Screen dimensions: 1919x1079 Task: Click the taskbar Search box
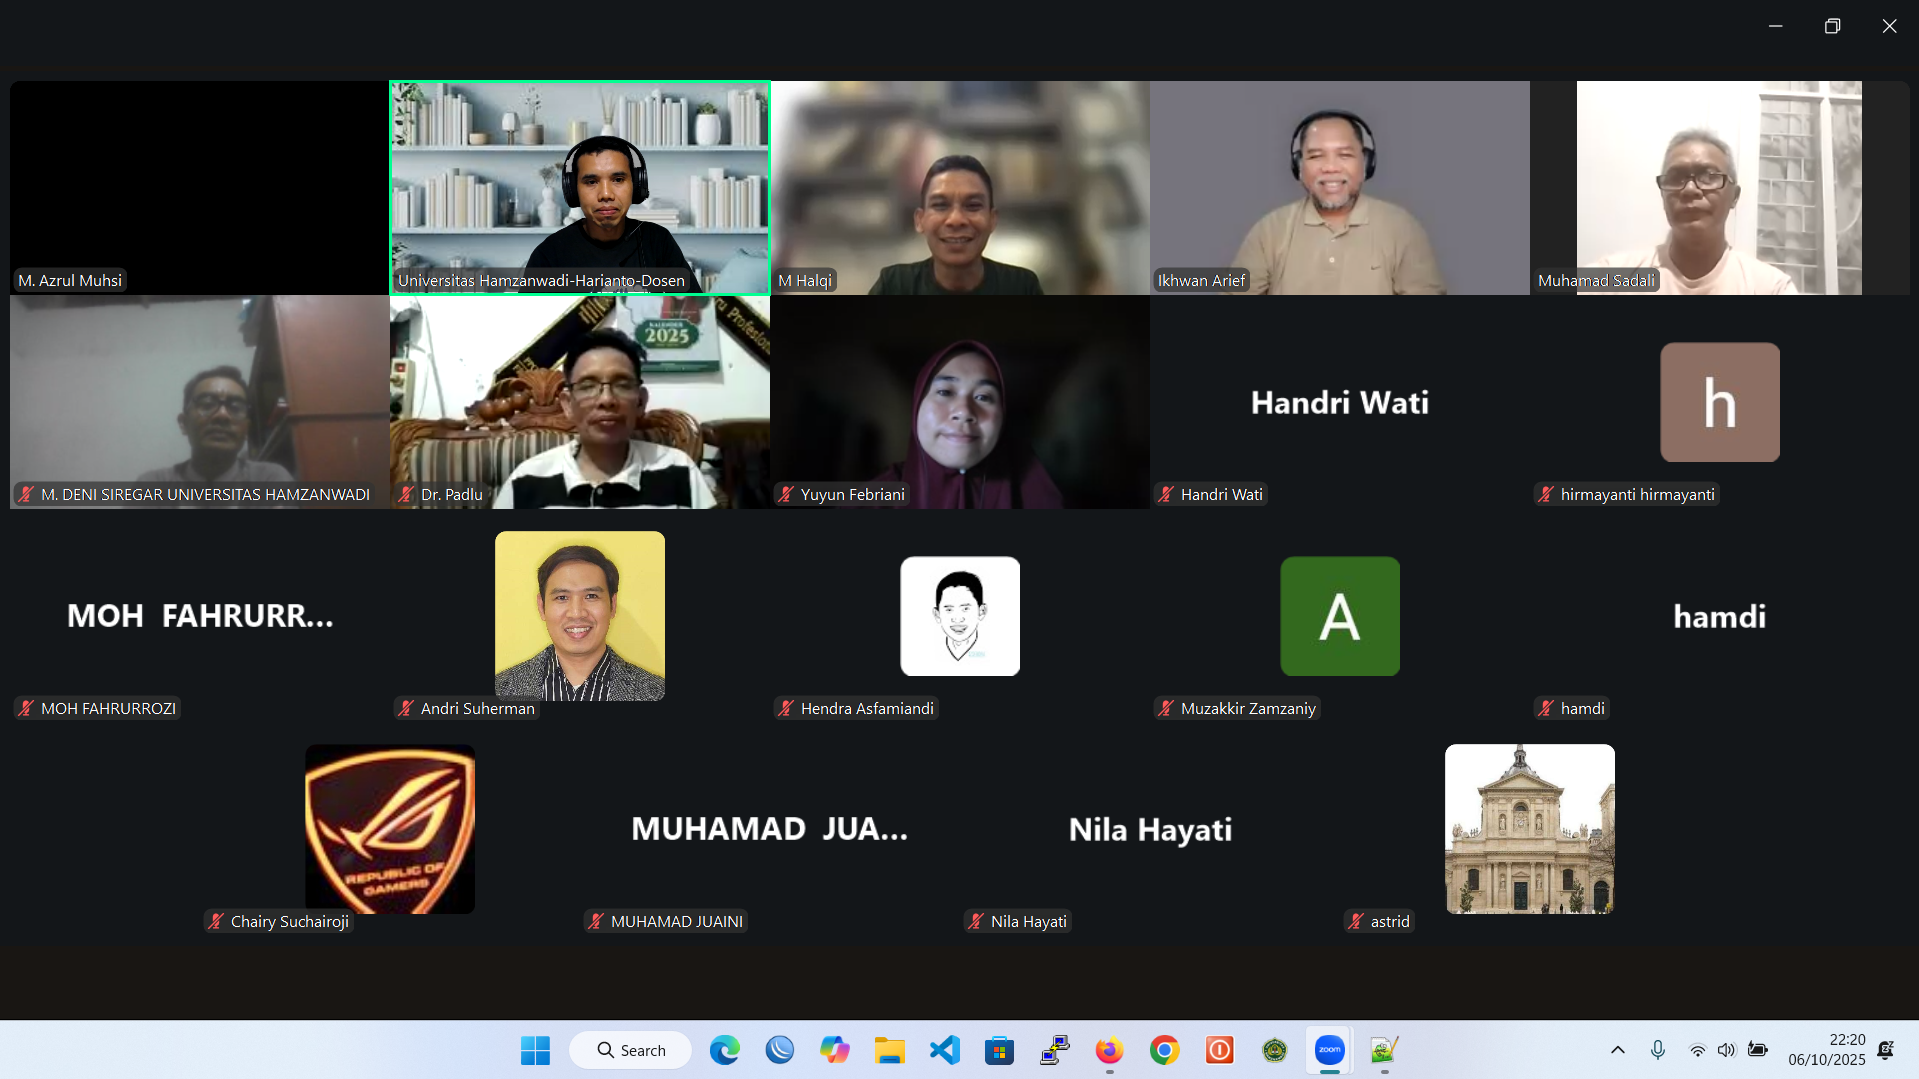click(x=631, y=1050)
